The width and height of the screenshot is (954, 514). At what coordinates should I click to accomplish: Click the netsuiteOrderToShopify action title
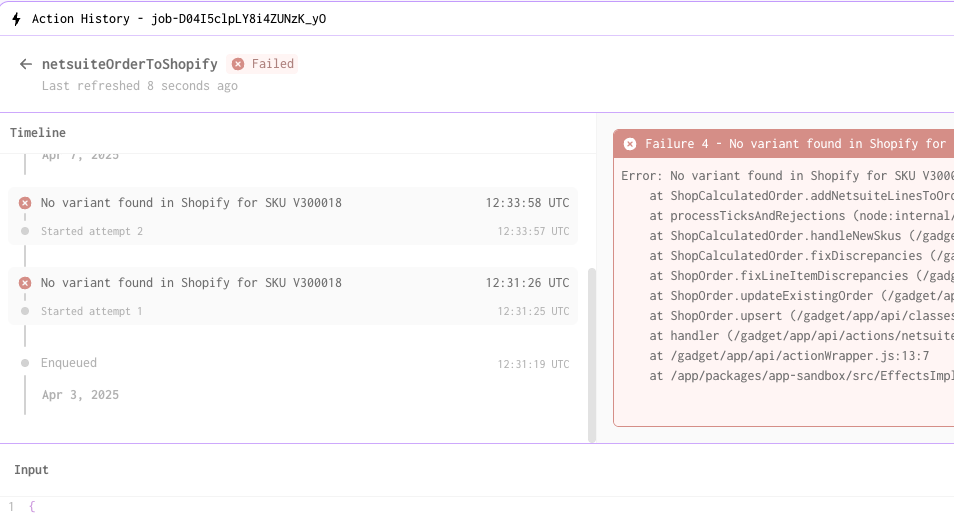click(x=130, y=64)
